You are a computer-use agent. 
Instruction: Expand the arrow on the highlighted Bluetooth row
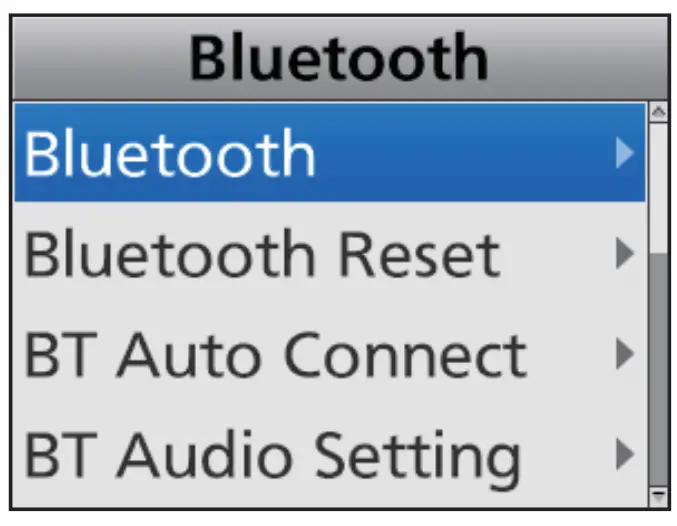625,153
